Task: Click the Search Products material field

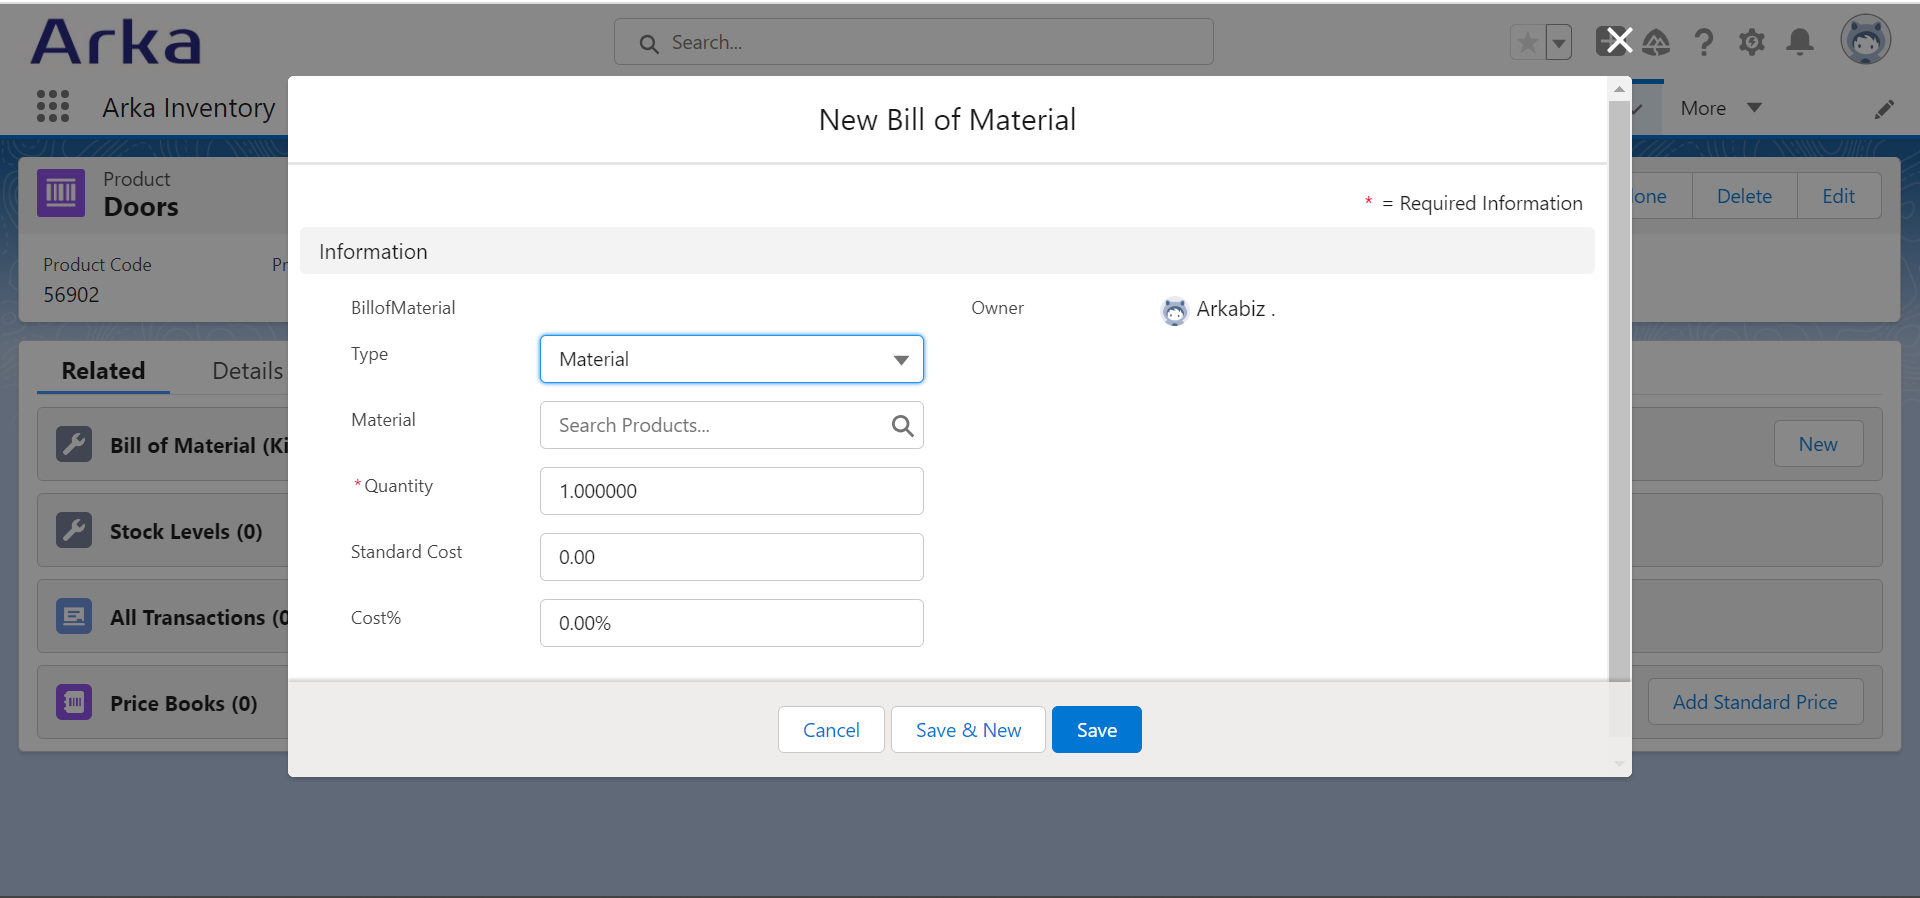Action: [732, 425]
